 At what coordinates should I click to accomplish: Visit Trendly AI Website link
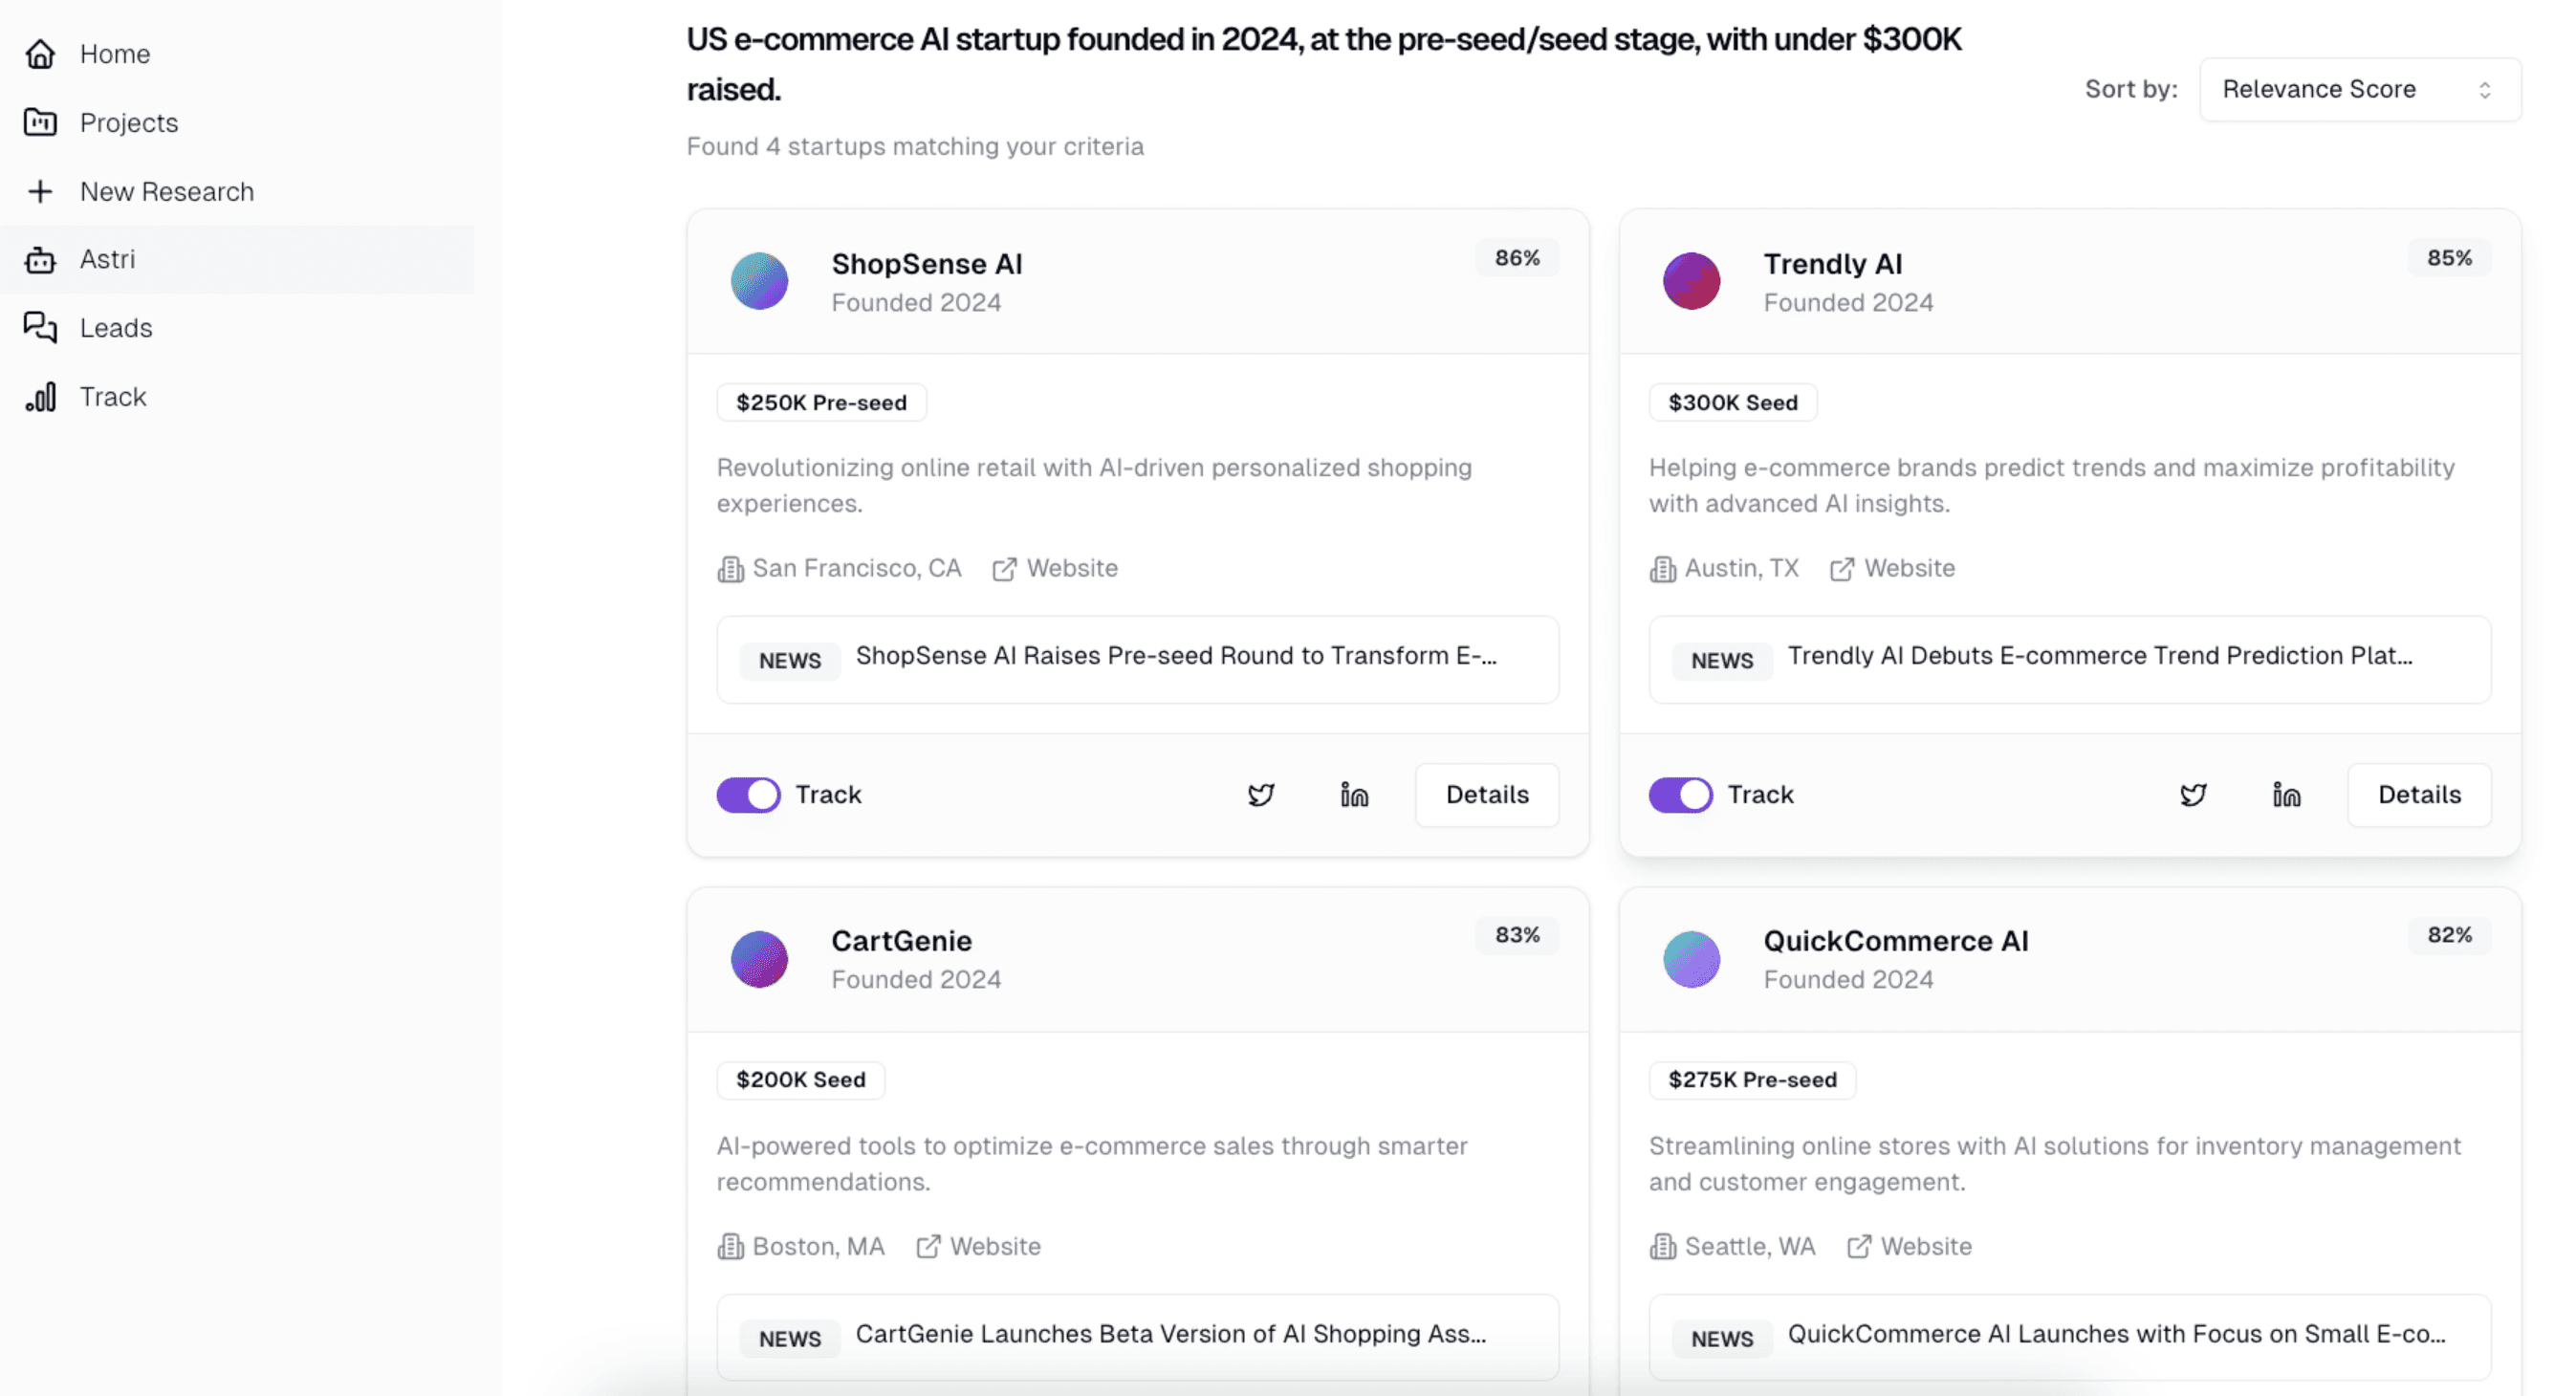(1910, 569)
